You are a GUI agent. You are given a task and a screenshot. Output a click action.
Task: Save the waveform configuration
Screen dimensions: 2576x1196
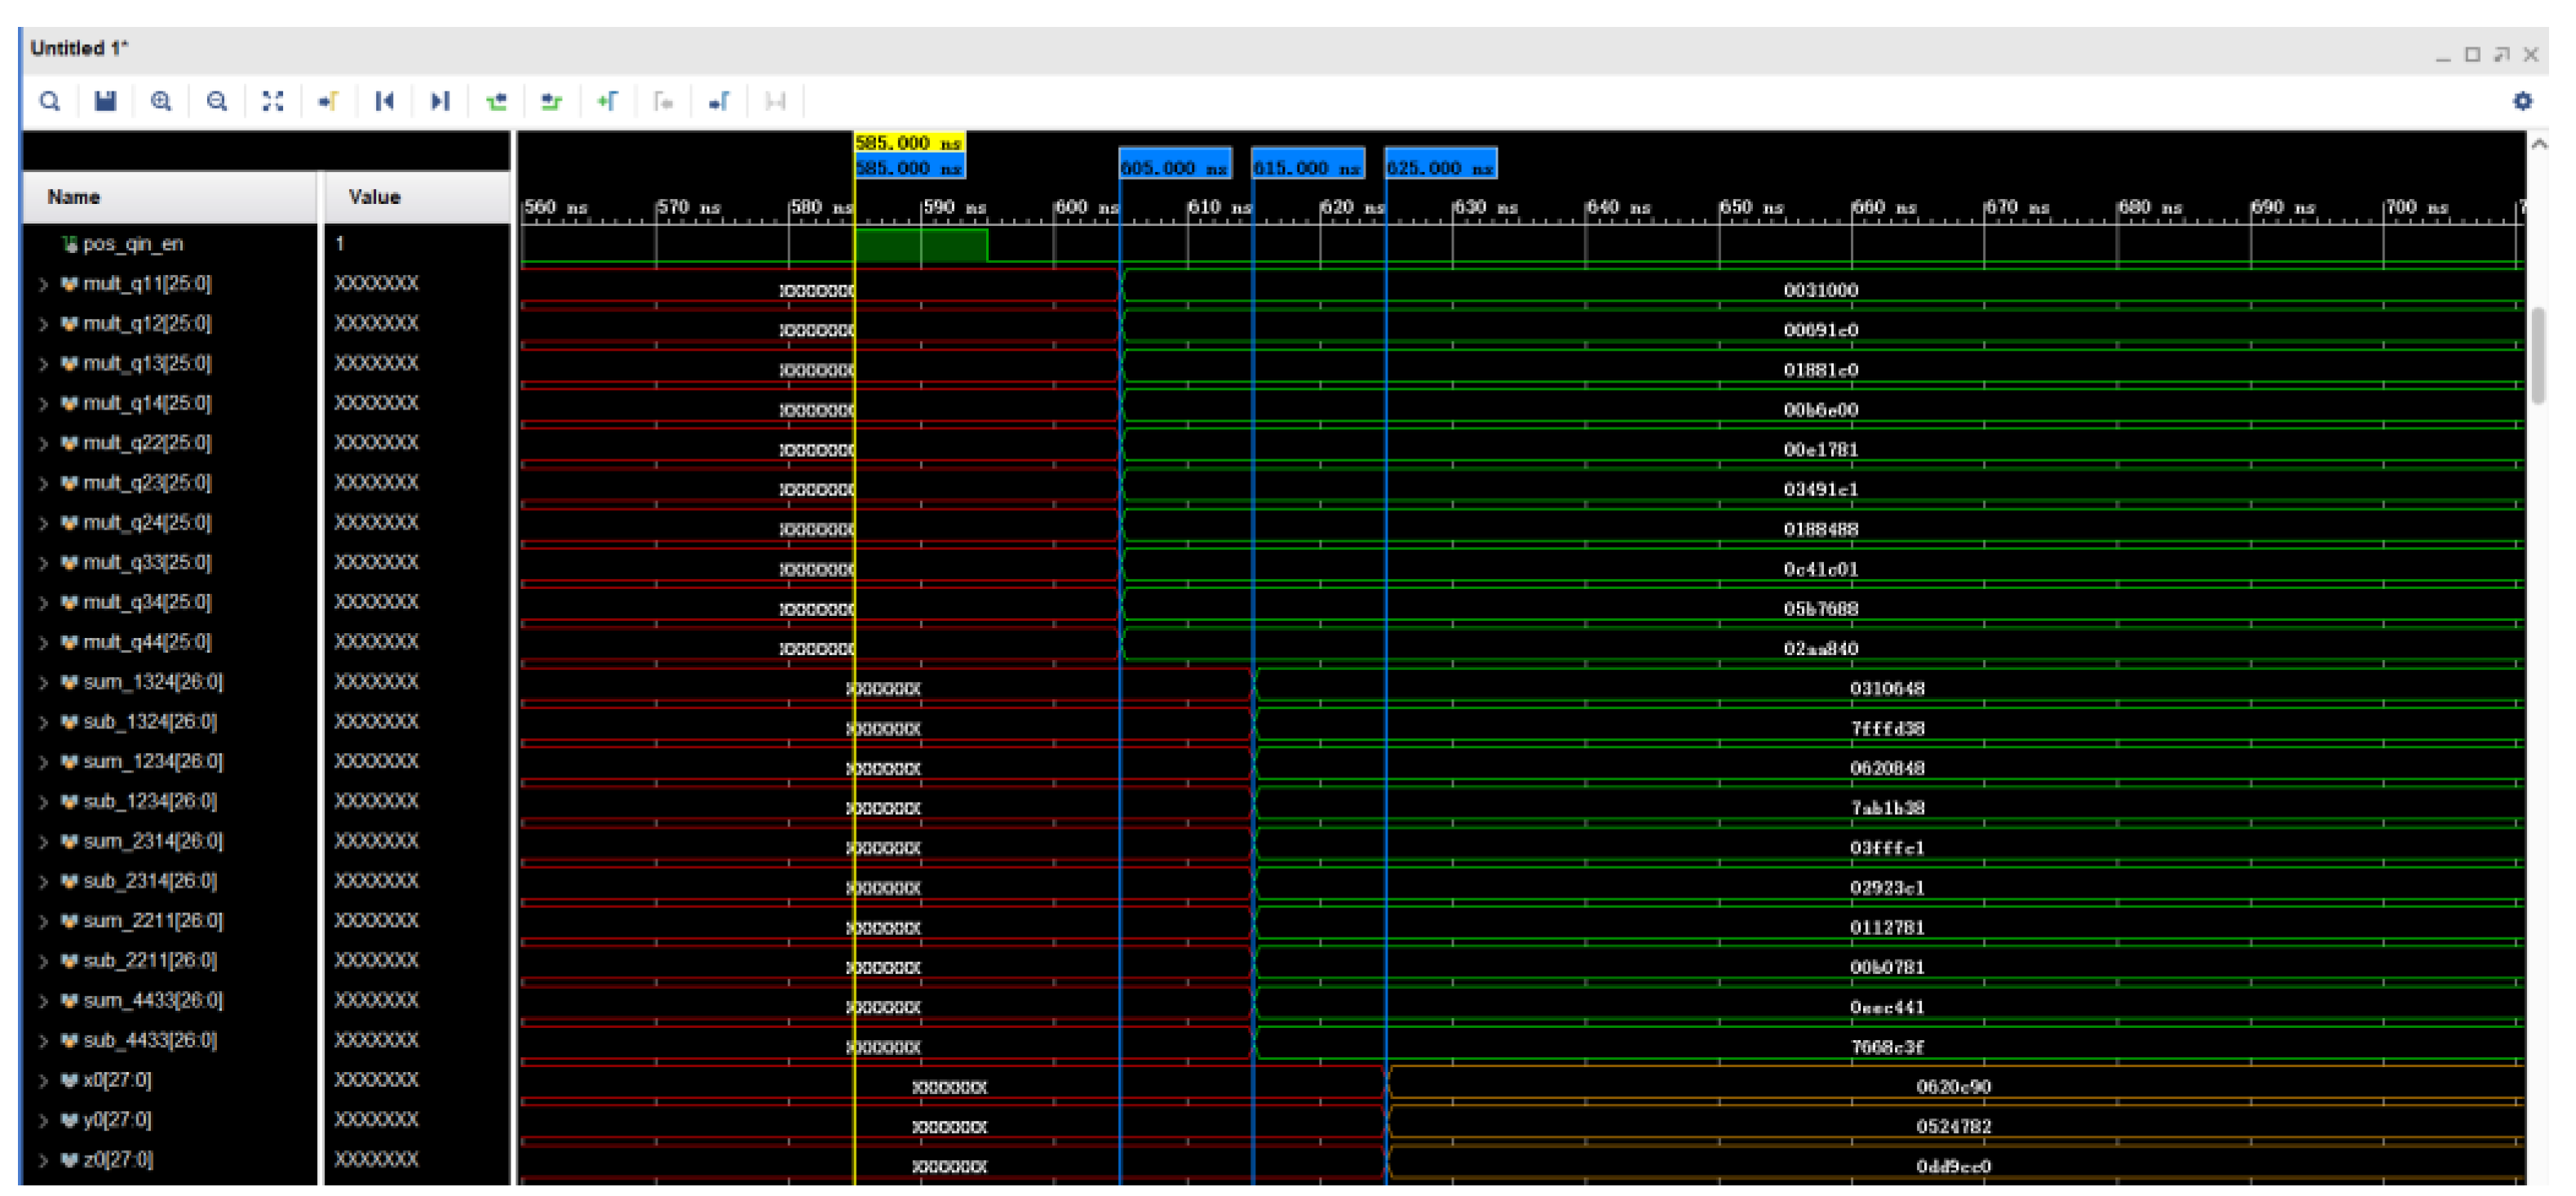(105, 101)
